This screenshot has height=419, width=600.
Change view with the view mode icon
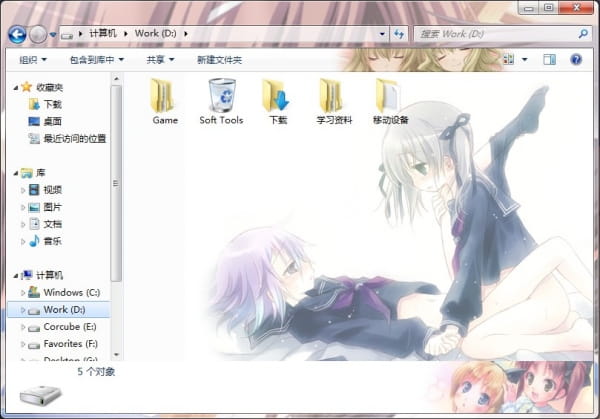click(509, 59)
